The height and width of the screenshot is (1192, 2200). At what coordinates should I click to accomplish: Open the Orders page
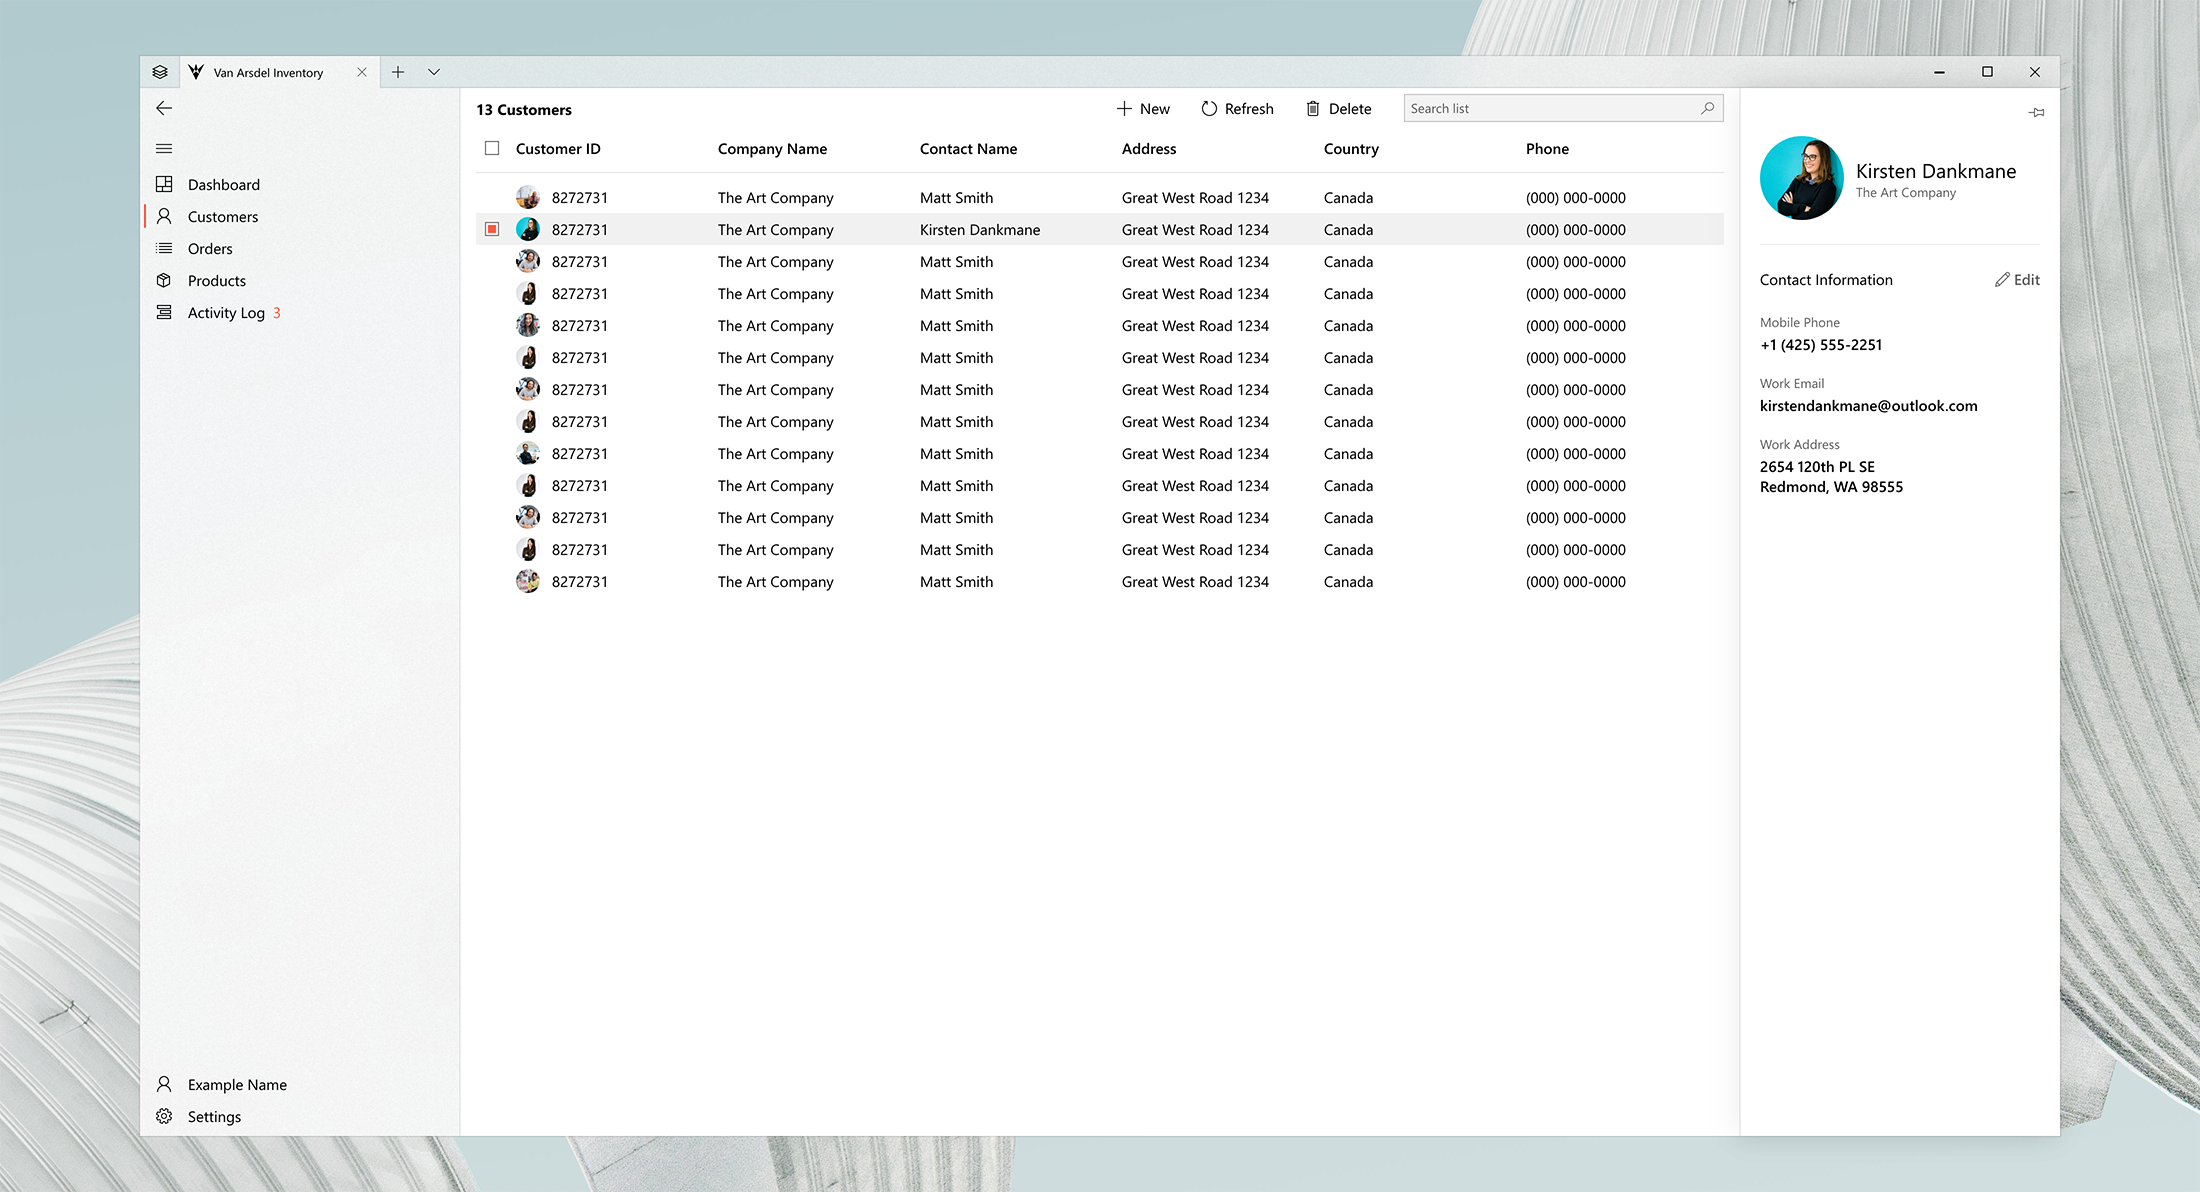[x=210, y=248]
